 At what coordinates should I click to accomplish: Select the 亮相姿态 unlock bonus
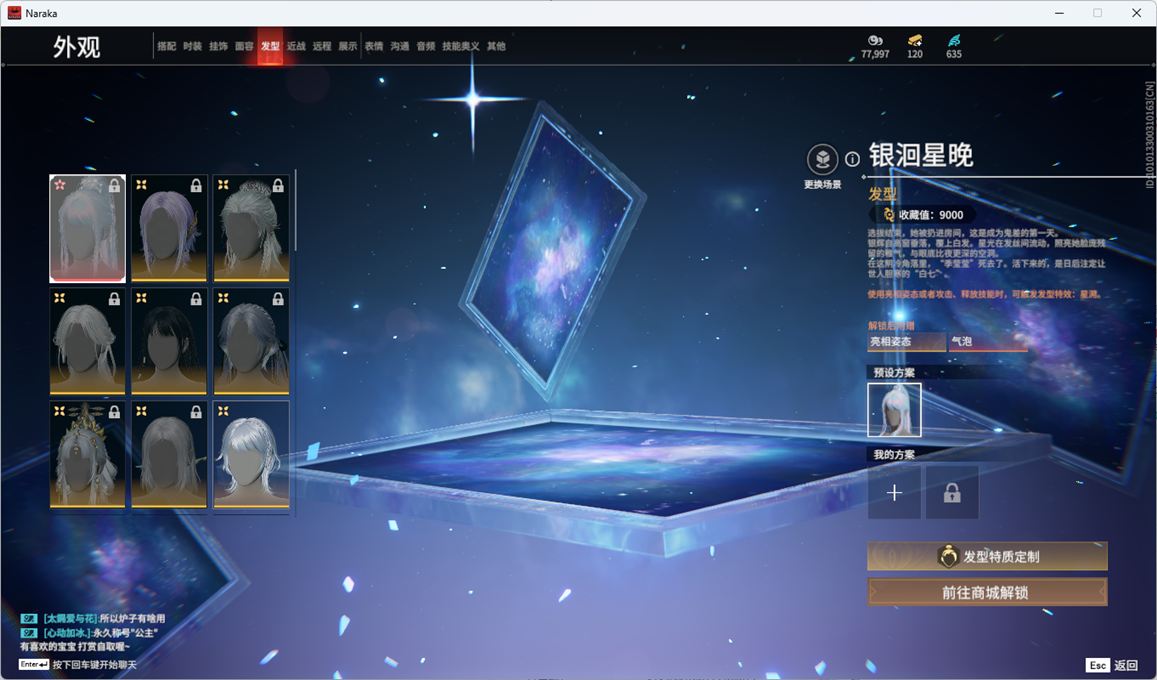click(906, 342)
